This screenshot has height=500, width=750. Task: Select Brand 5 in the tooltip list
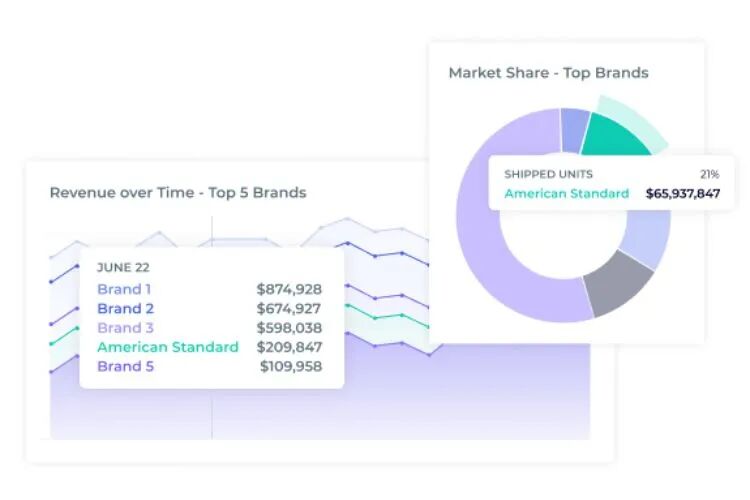coord(125,366)
